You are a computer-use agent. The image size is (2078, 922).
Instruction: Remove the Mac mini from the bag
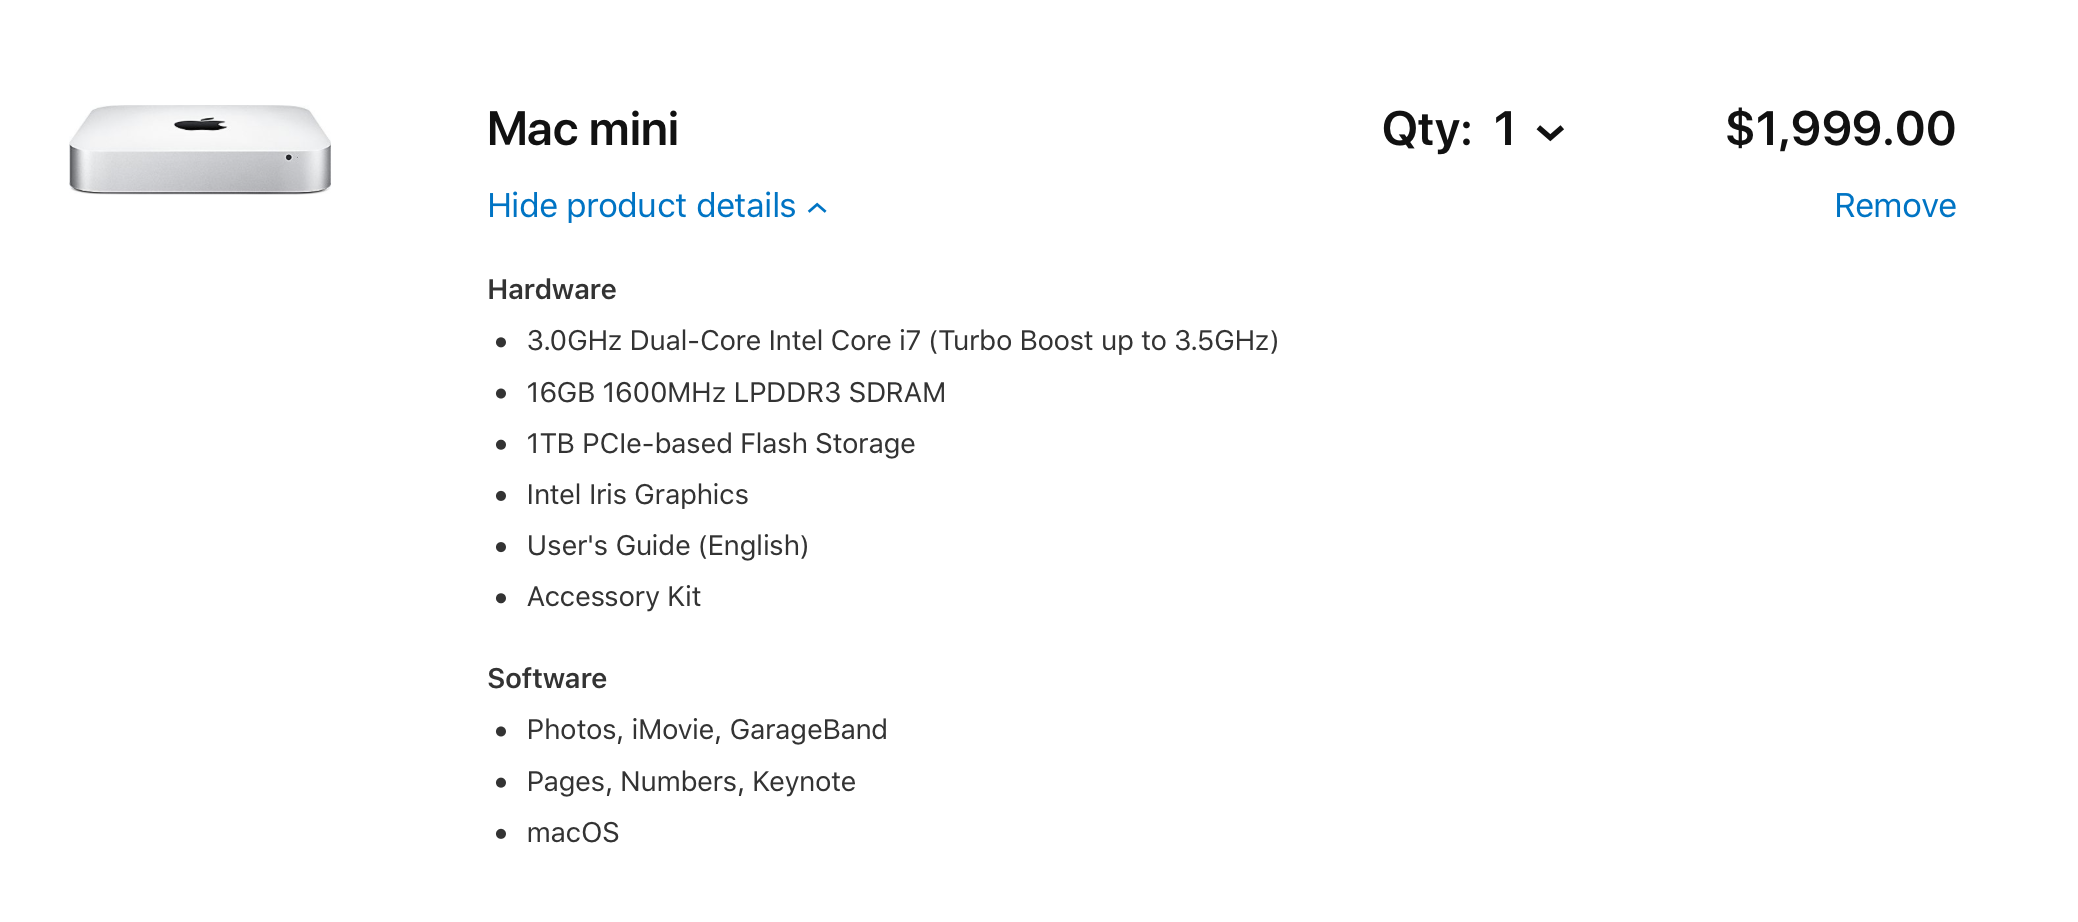tap(1895, 206)
